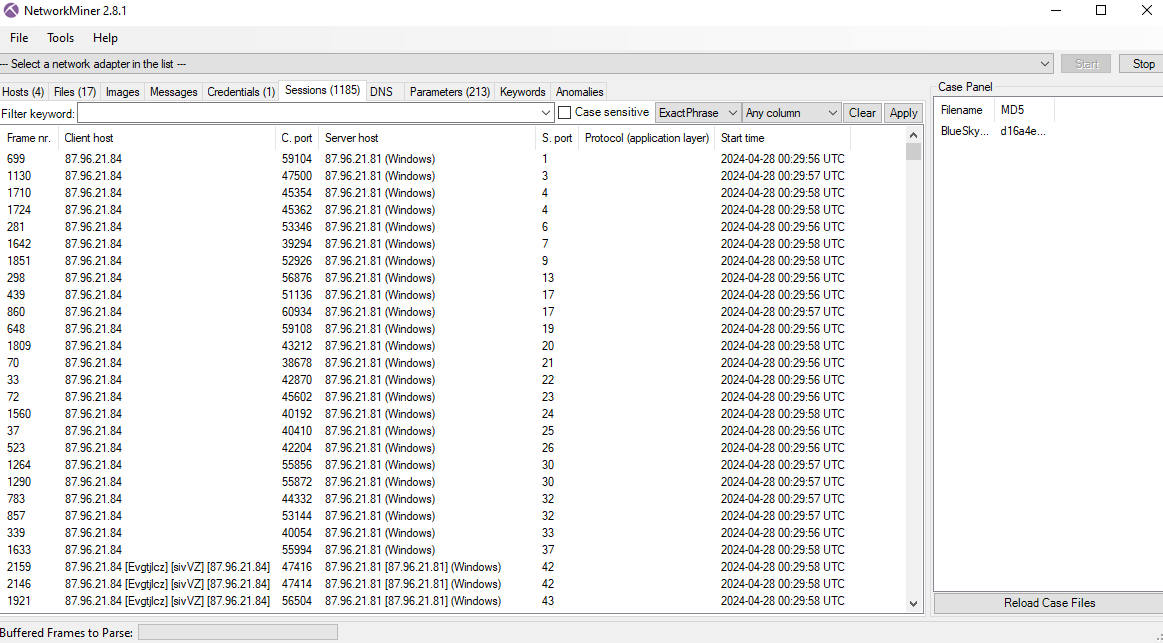Switch to the Credentials (1) tab

[x=240, y=92]
